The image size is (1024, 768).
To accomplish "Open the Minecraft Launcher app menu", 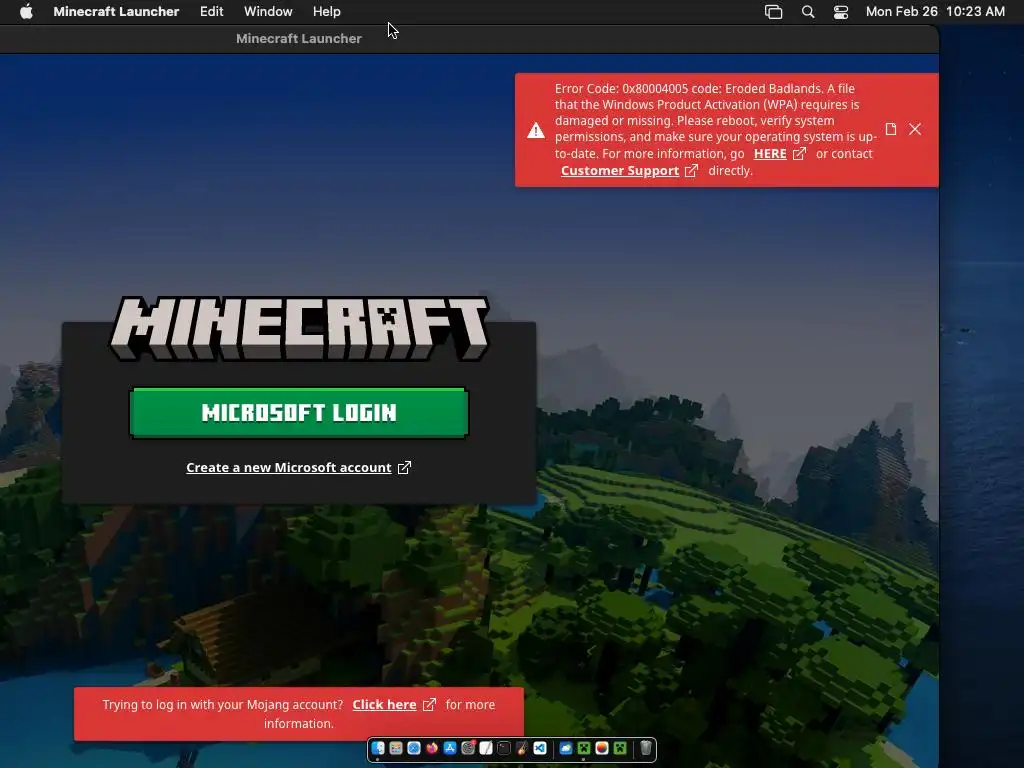I will [116, 11].
